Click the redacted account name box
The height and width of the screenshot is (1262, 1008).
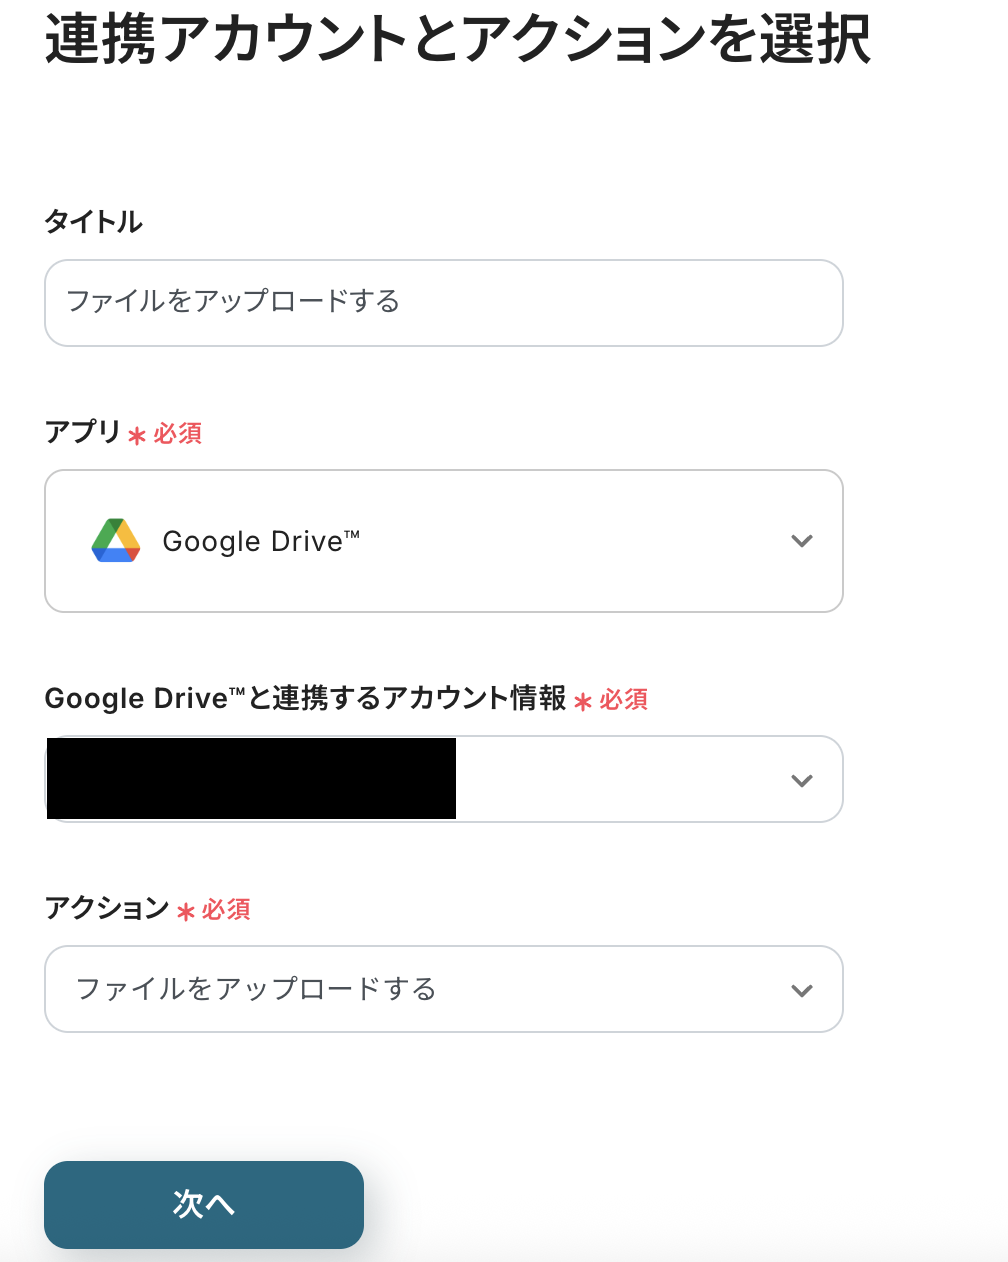(251, 779)
